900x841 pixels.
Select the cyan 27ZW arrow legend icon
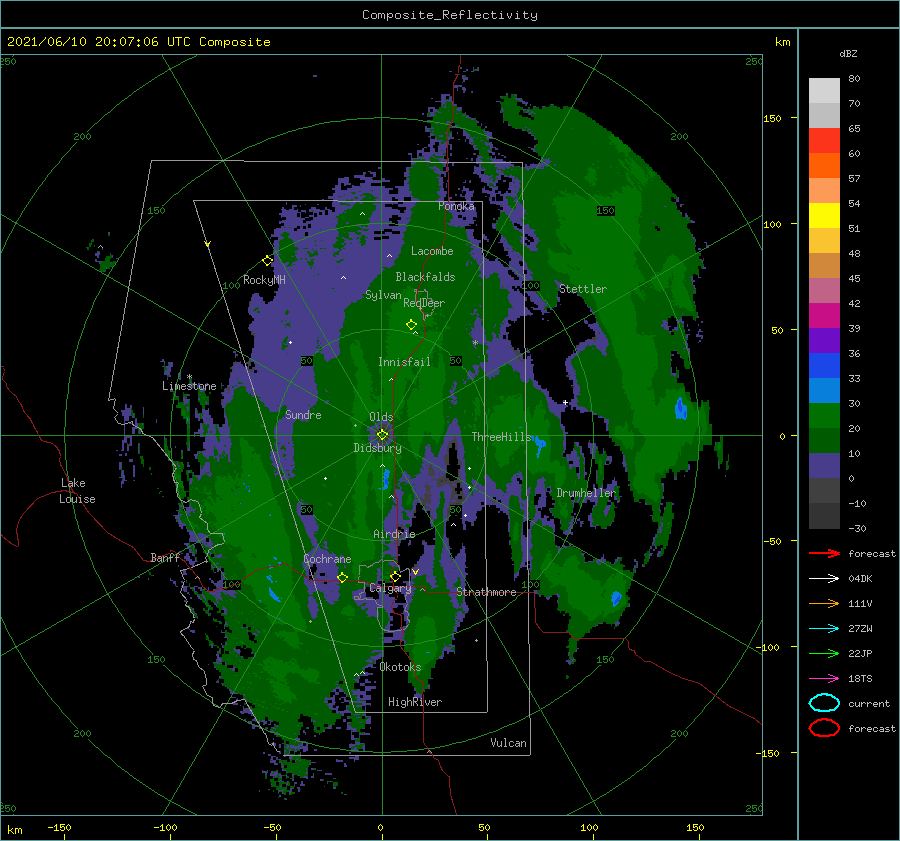click(x=824, y=629)
